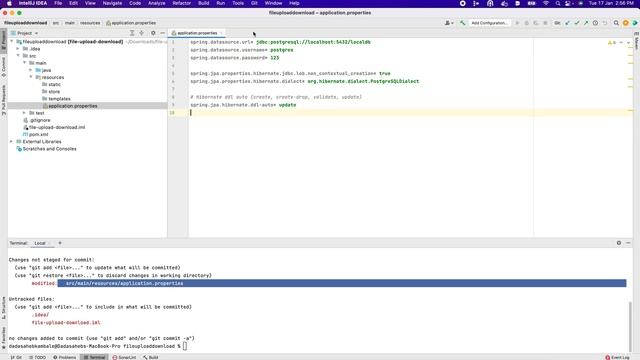Image resolution: width=640 pixels, height=360 pixels.
Task: Select application.properties in project tree
Action: (70, 106)
